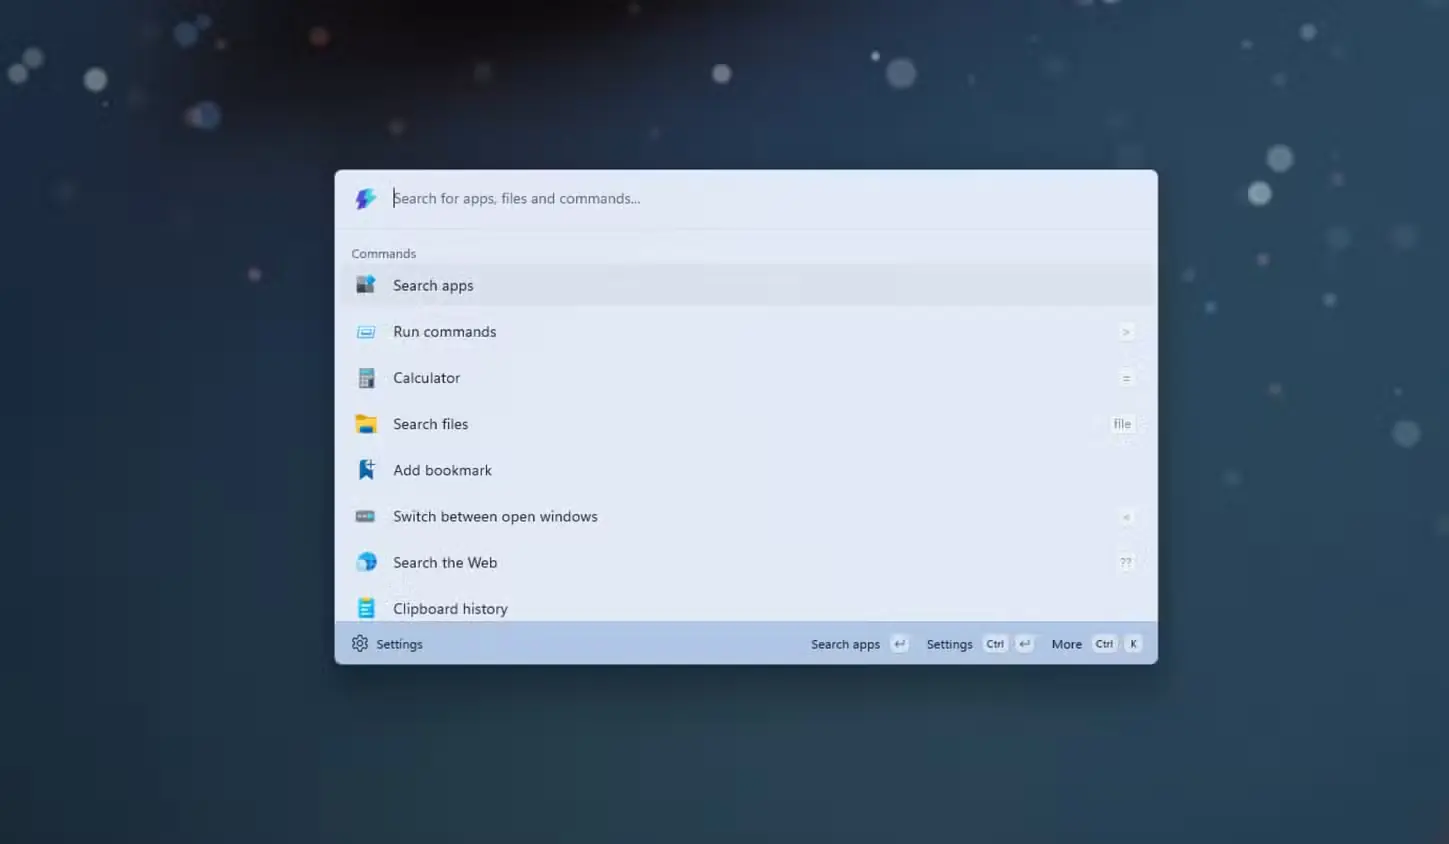Select the Search apps command row
Screen dimensions: 1449x844
(x=746, y=285)
